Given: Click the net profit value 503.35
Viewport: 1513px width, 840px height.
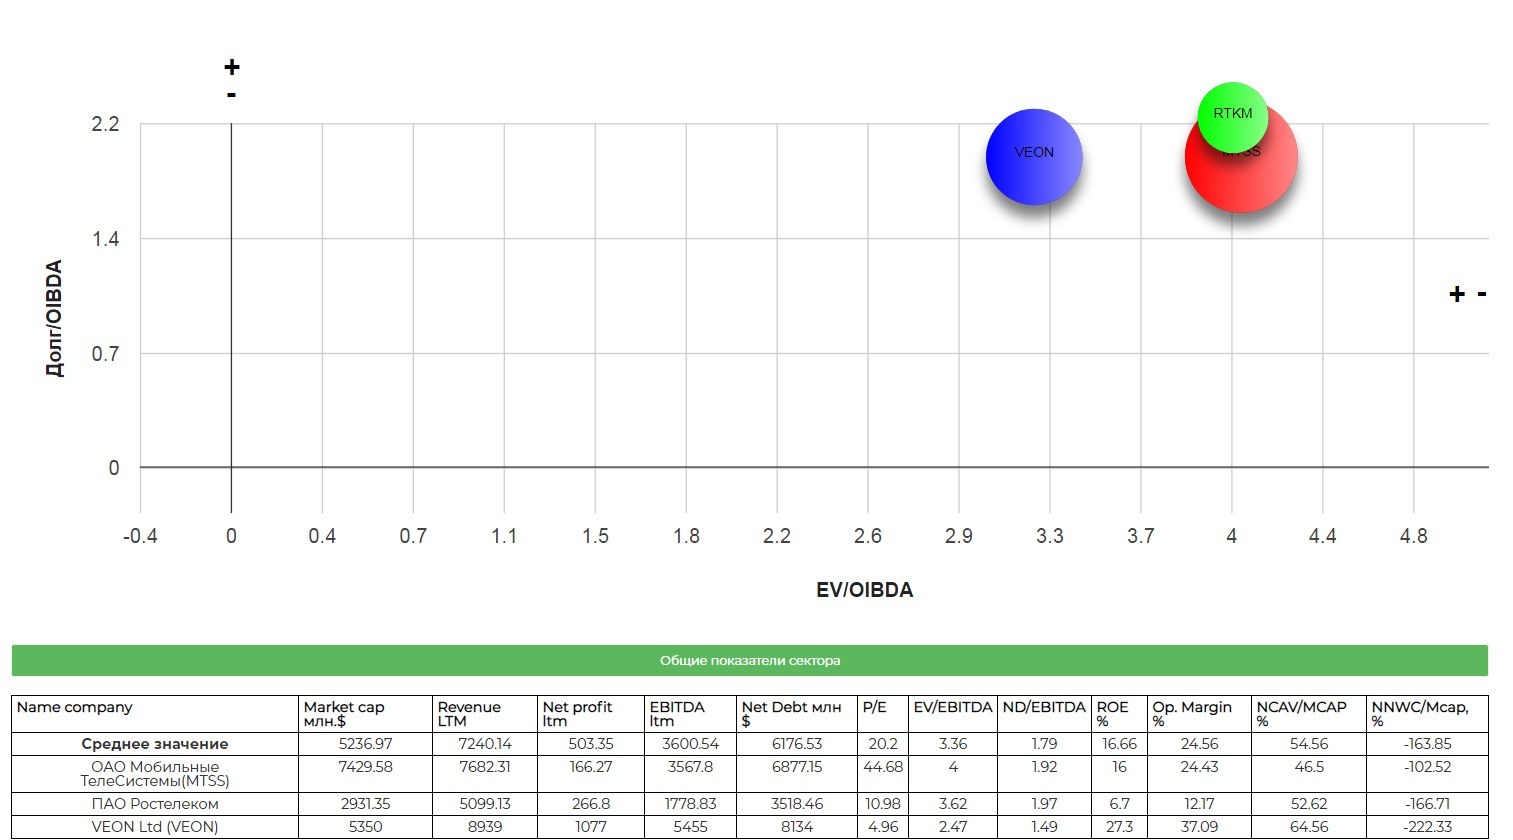Looking at the screenshot, I should [x=591, y=744].
